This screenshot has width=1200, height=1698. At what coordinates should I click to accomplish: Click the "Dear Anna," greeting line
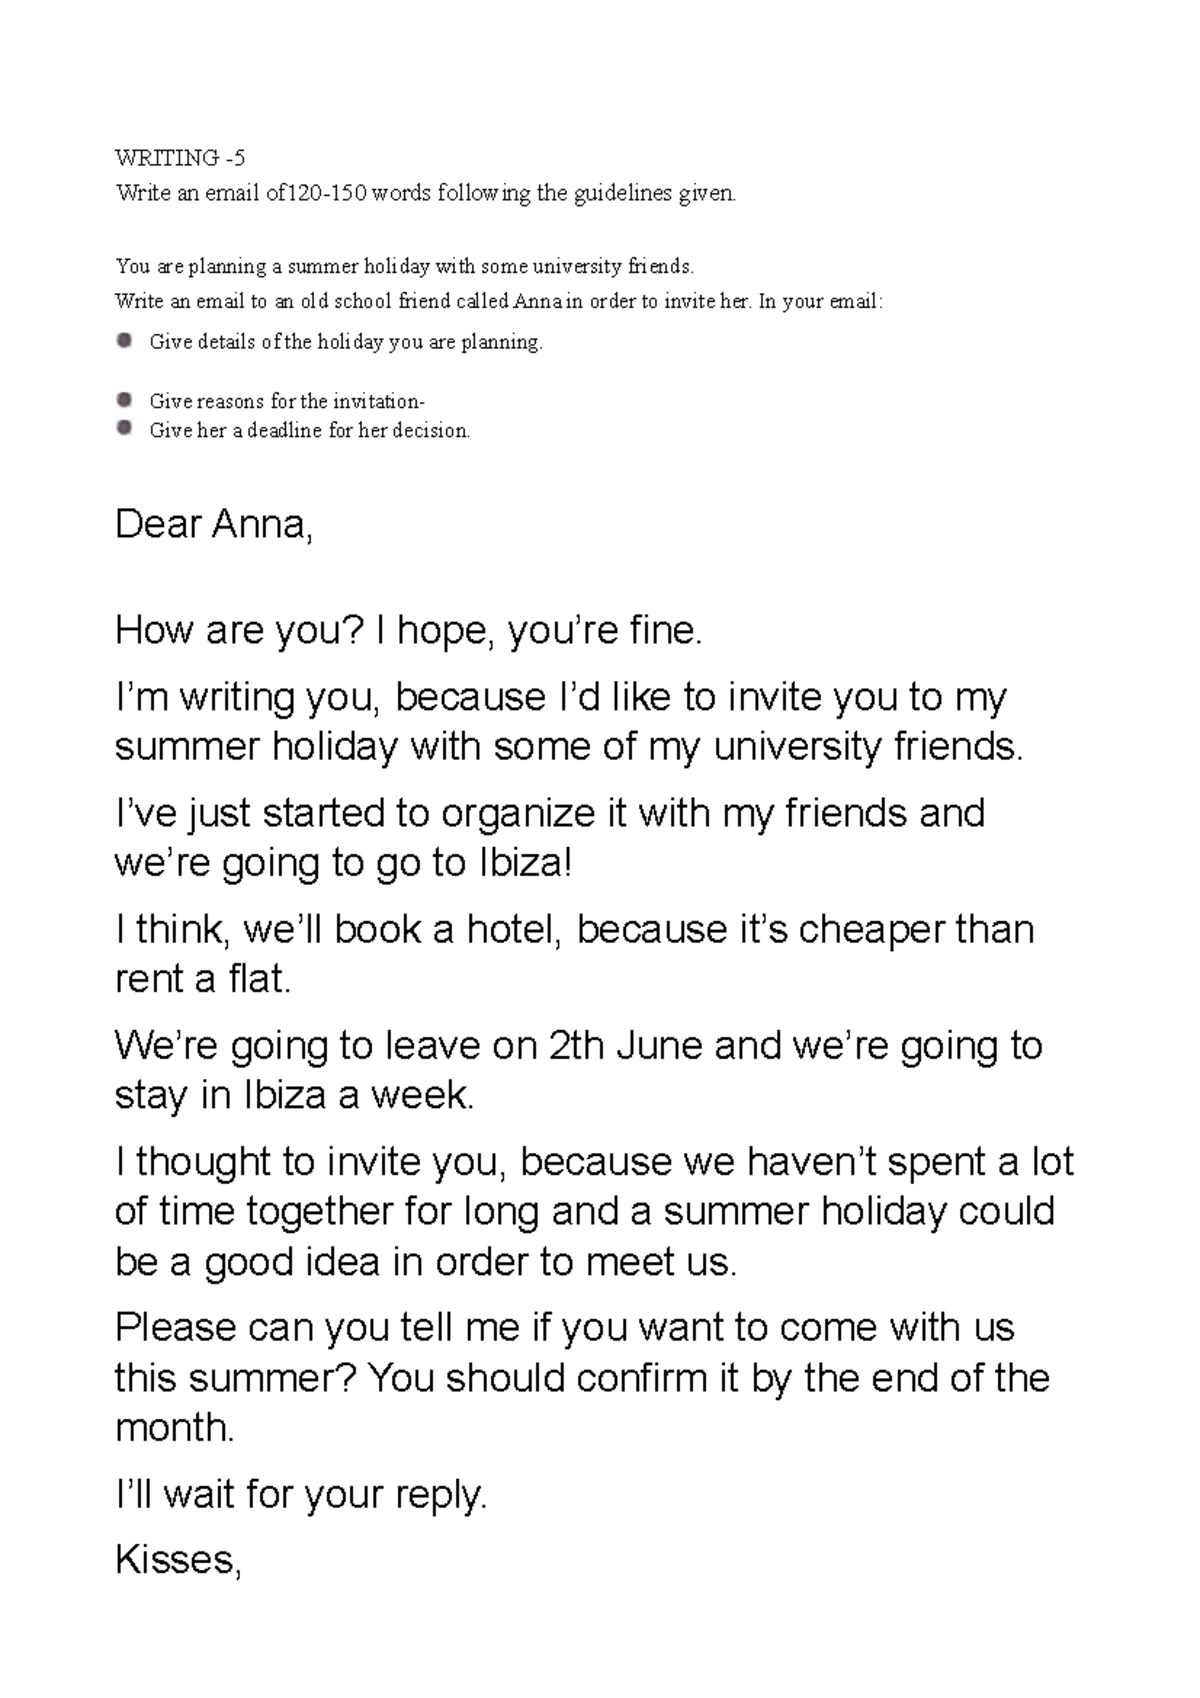pyautogui.click(x=214, y=525)
